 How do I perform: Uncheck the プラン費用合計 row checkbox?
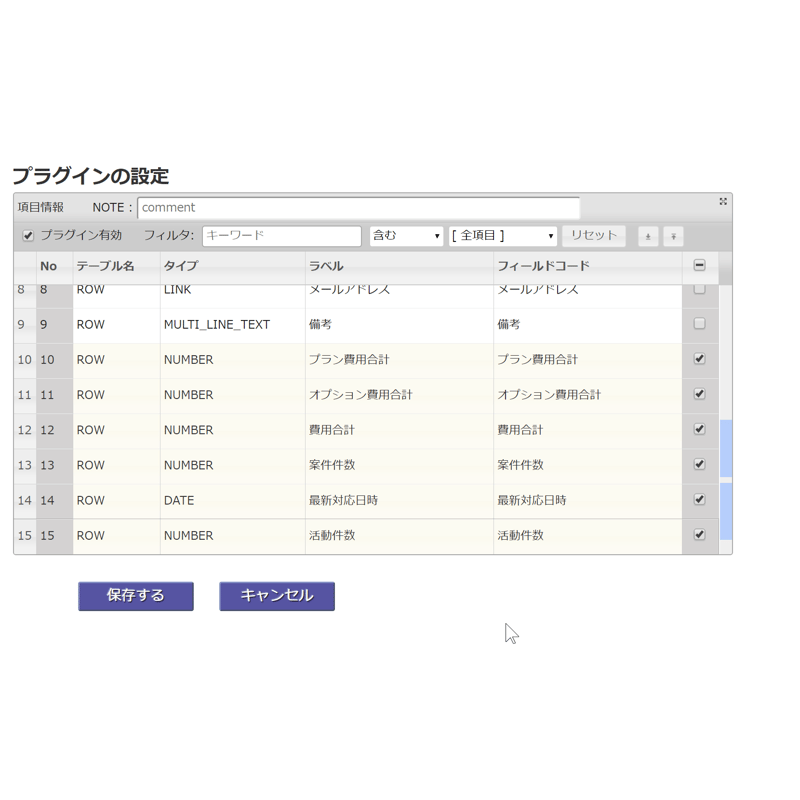click(700, 359)
